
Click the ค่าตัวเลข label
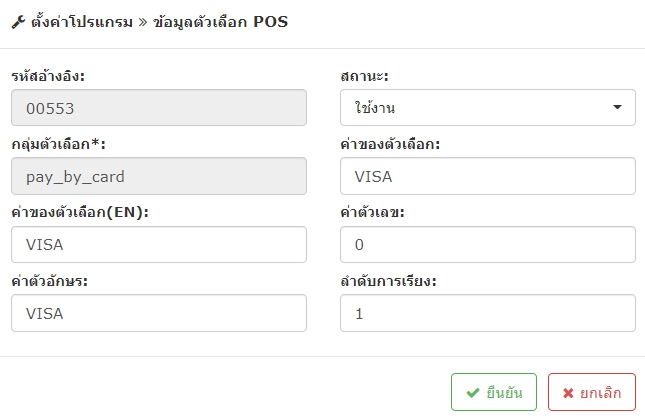pos(373,212)
